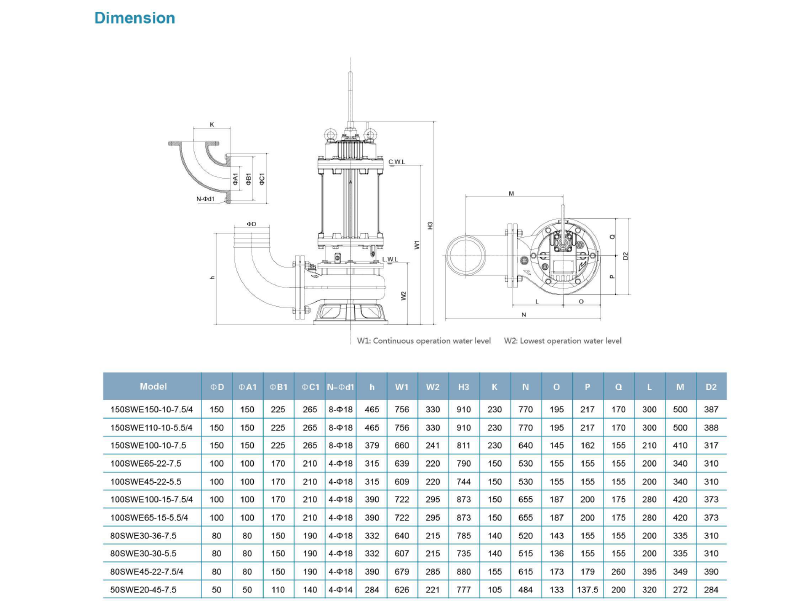This screenshot has width=794, height=613.
Task: Select model 80SWE30-36-7.5 row label
Action: 142,534
